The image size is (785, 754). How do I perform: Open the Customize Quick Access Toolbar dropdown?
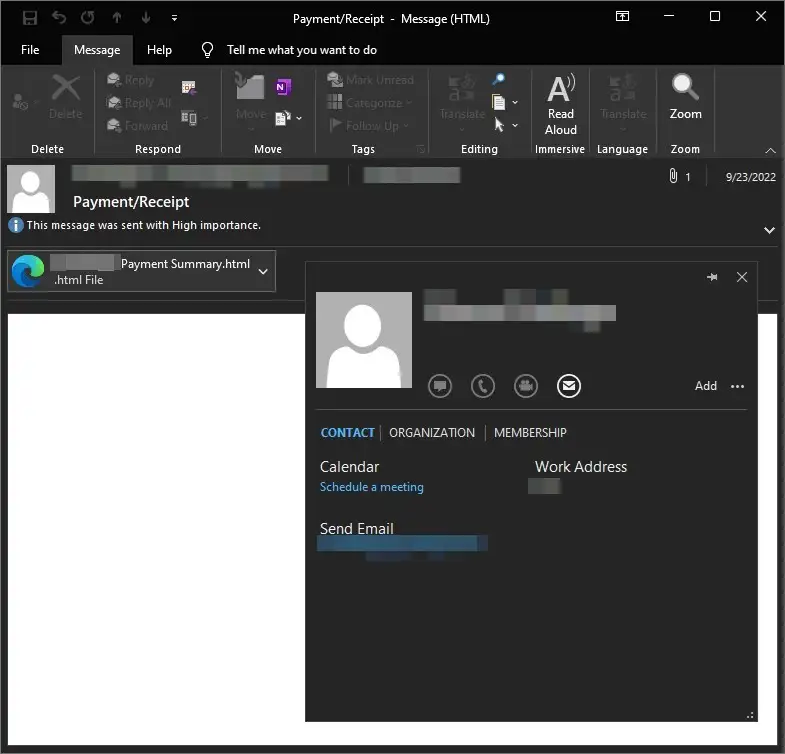[175, 18]
